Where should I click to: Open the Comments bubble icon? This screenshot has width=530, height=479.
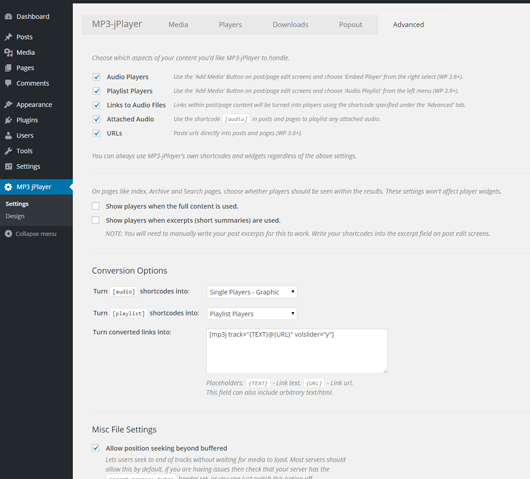(x=8, y=83)
